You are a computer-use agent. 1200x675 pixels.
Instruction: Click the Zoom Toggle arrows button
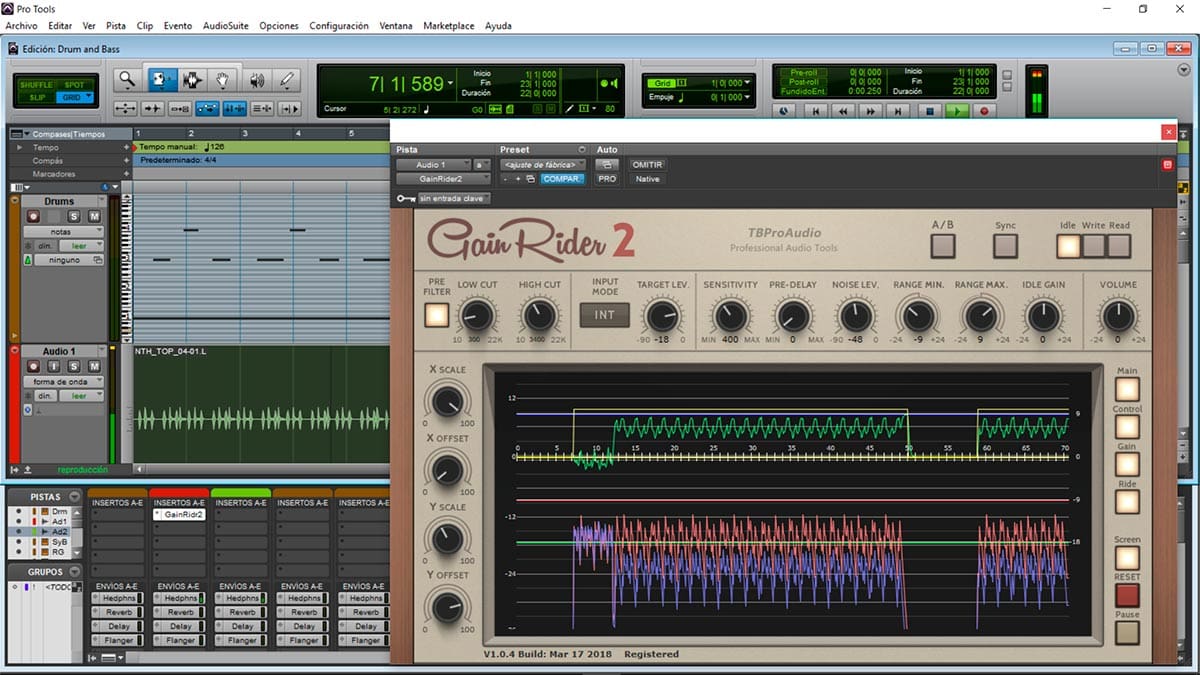pyautogui.click(x=126, y=108)
